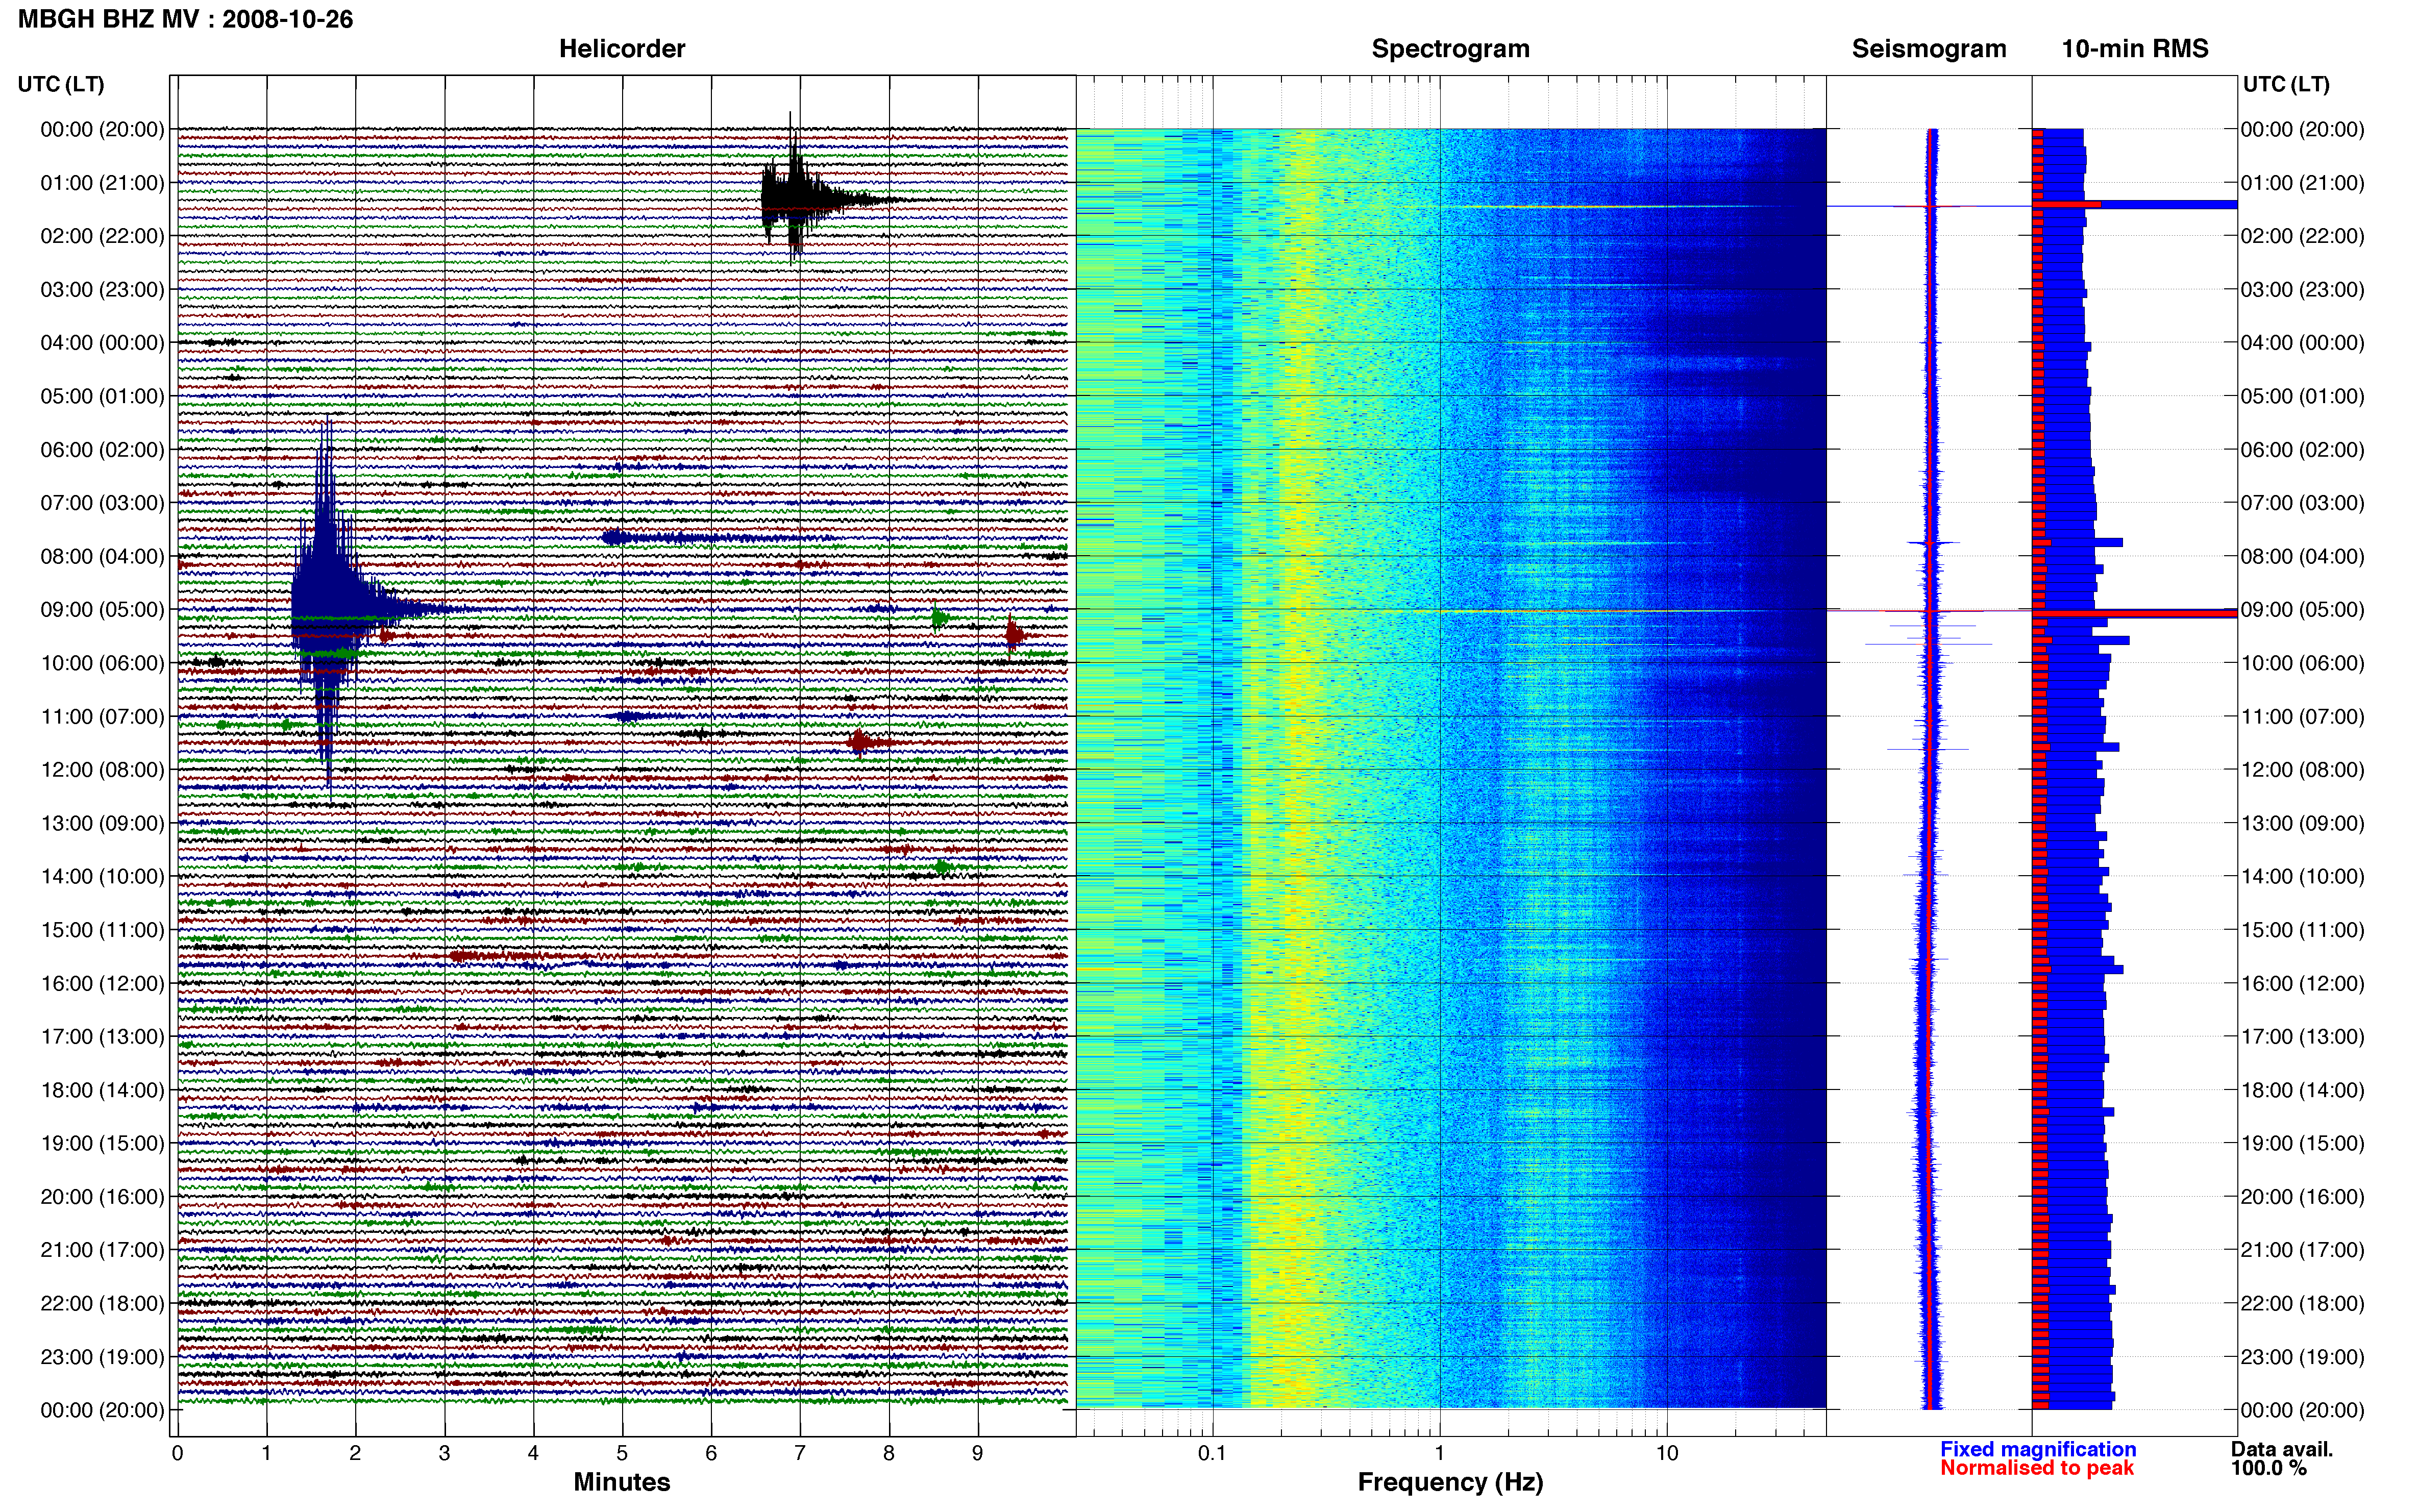Click Helicorder-side time label '17:00 (13:00)'
The height and width of the screenshot is (1512, 2419).
coord(102,1037)
